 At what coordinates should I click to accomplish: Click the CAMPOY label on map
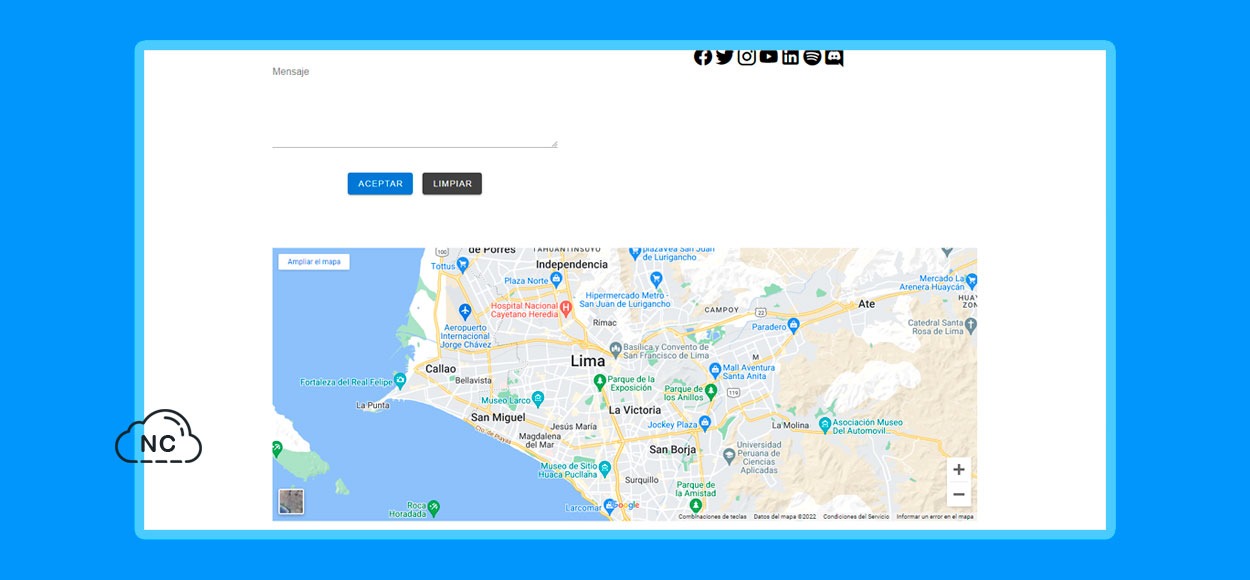tap(721, 310)
